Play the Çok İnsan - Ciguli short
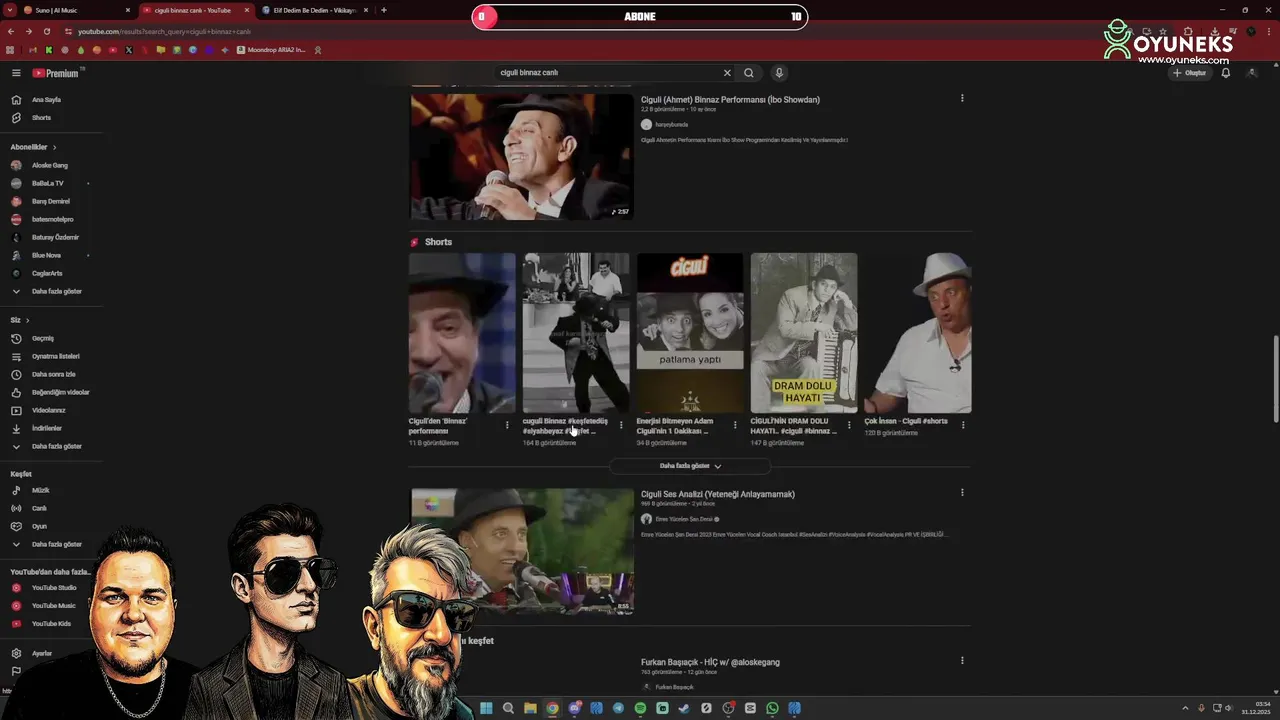 (918, 333)
